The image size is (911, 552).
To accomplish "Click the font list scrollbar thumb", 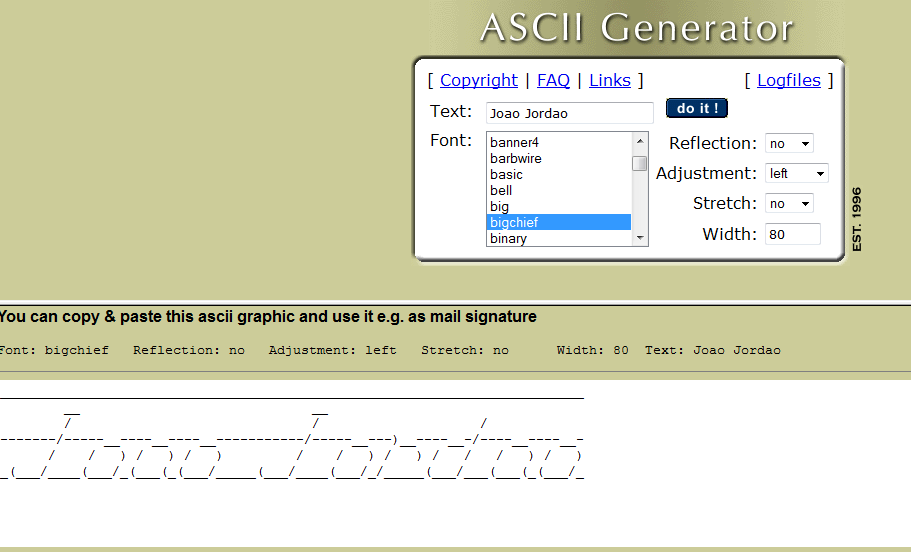I will (640, 163).
